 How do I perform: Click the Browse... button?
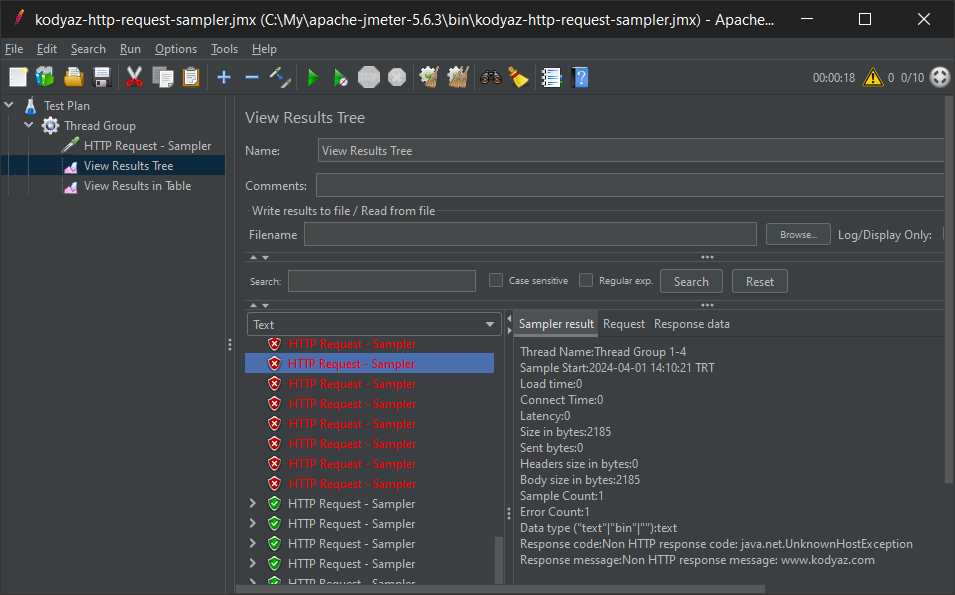(798, 234)
